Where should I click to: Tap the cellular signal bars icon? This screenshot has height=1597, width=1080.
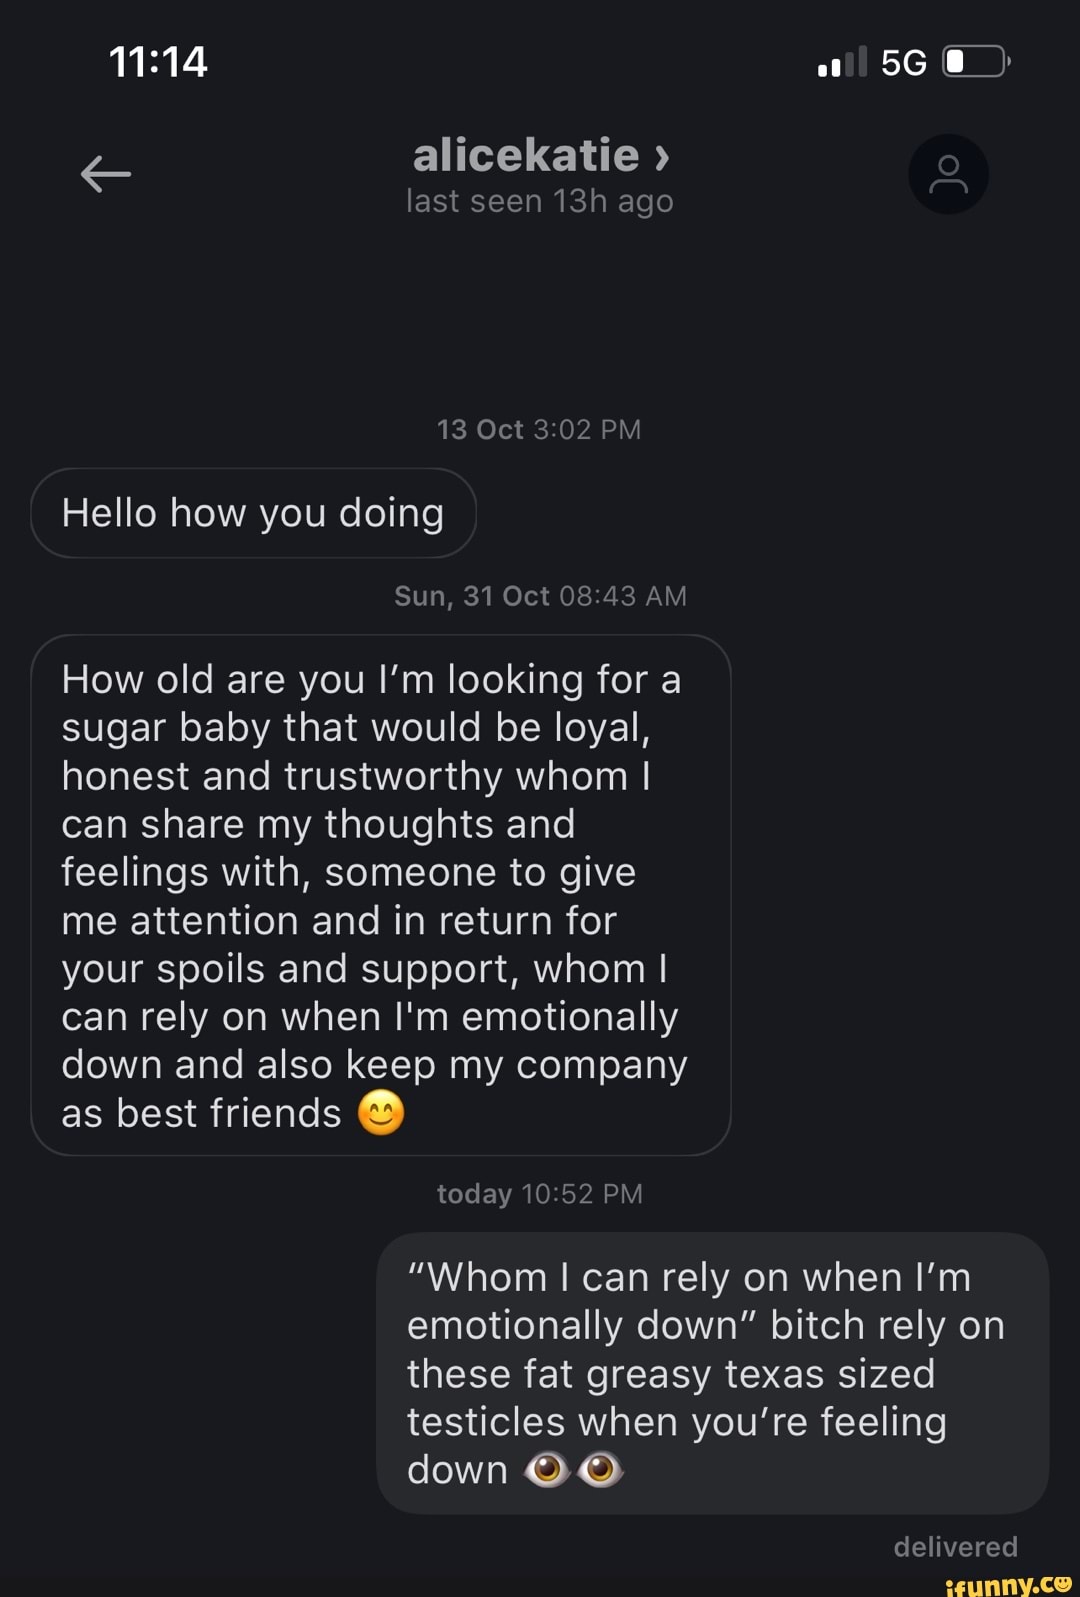click(842, 63)
